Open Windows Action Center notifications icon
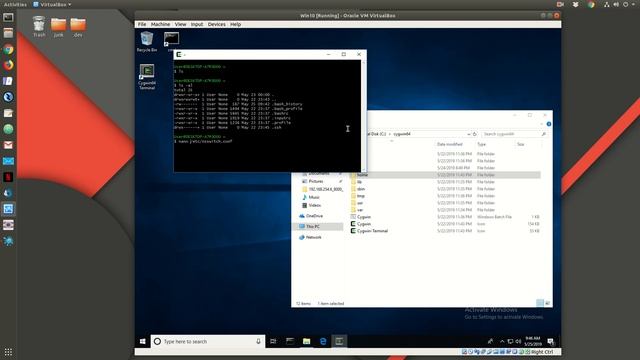 551,341
